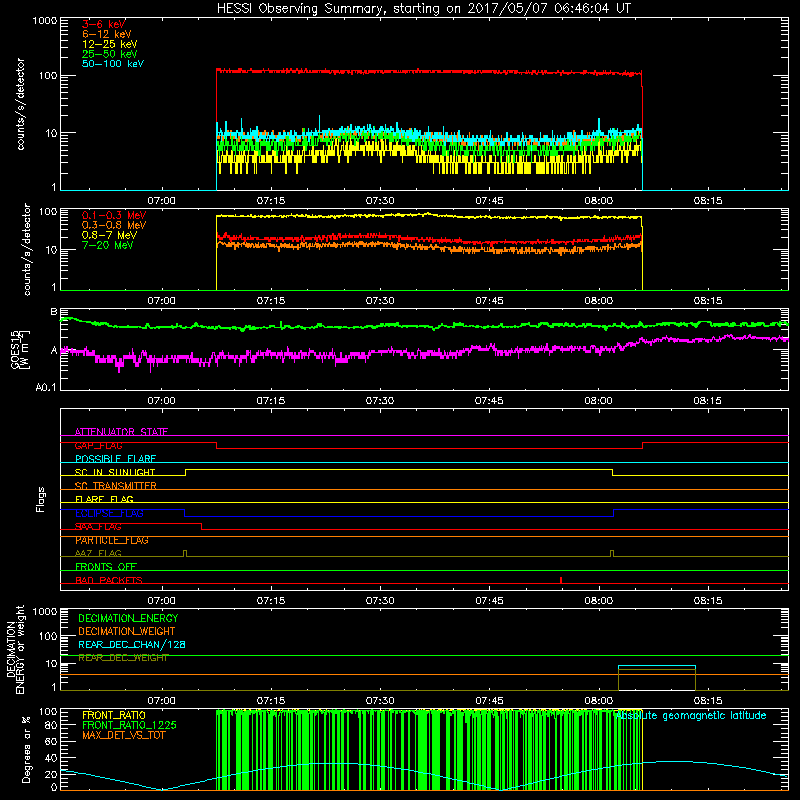This screenshot has height=800, width=800.
Task: Select the 6-12 keV legend label
Action: click(x=107, y=34)
